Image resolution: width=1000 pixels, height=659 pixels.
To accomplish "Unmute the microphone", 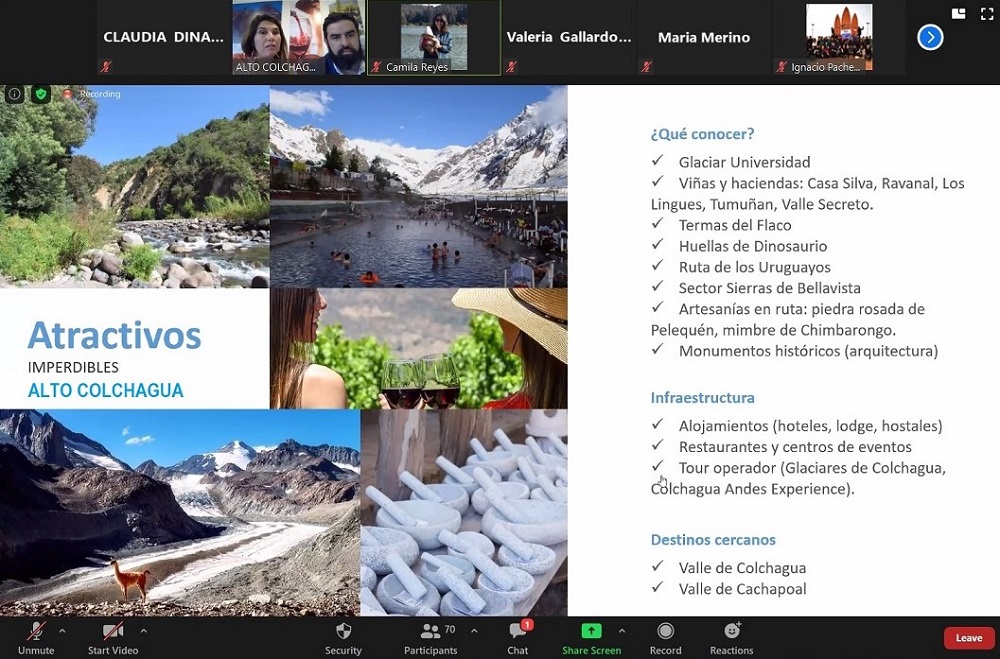I will click(x=36, y=637).
